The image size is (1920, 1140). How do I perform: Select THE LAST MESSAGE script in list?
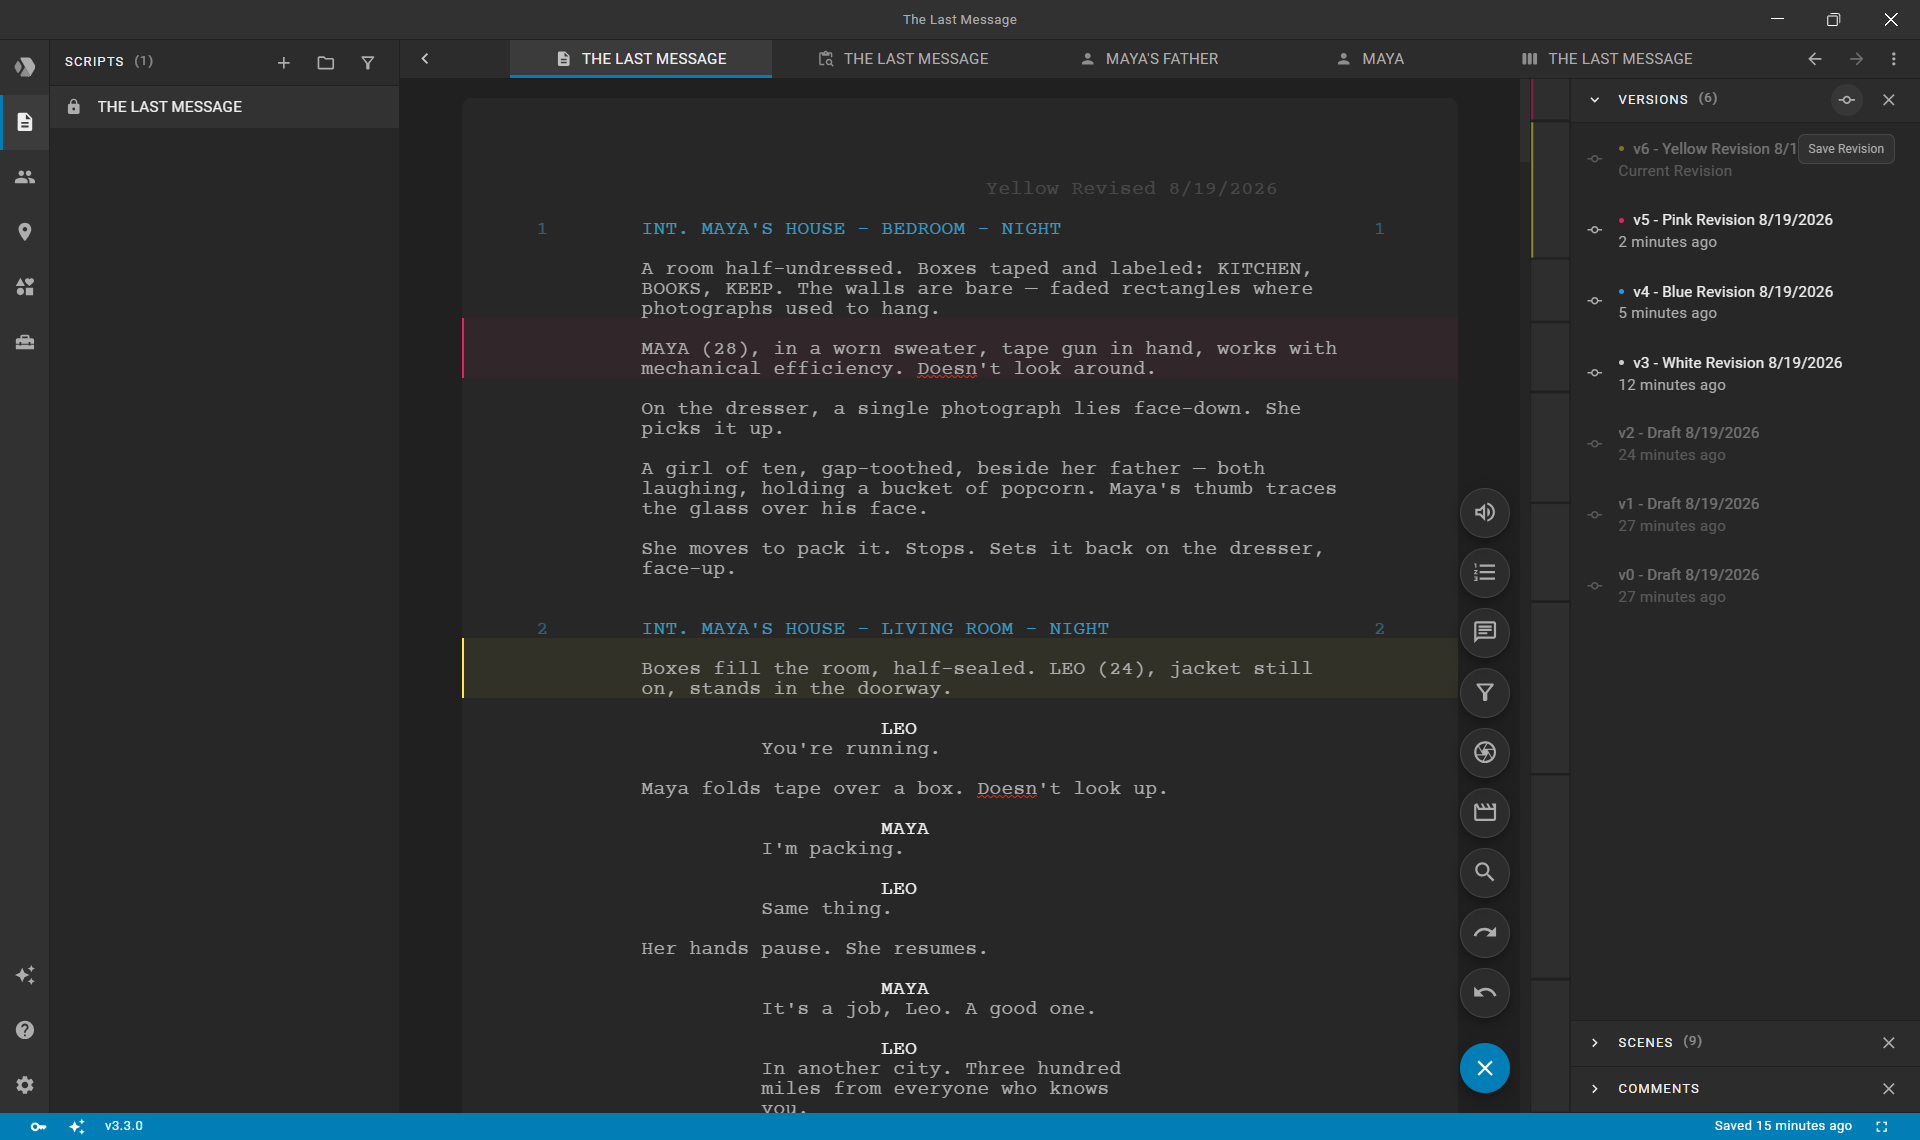click(224, 107)
